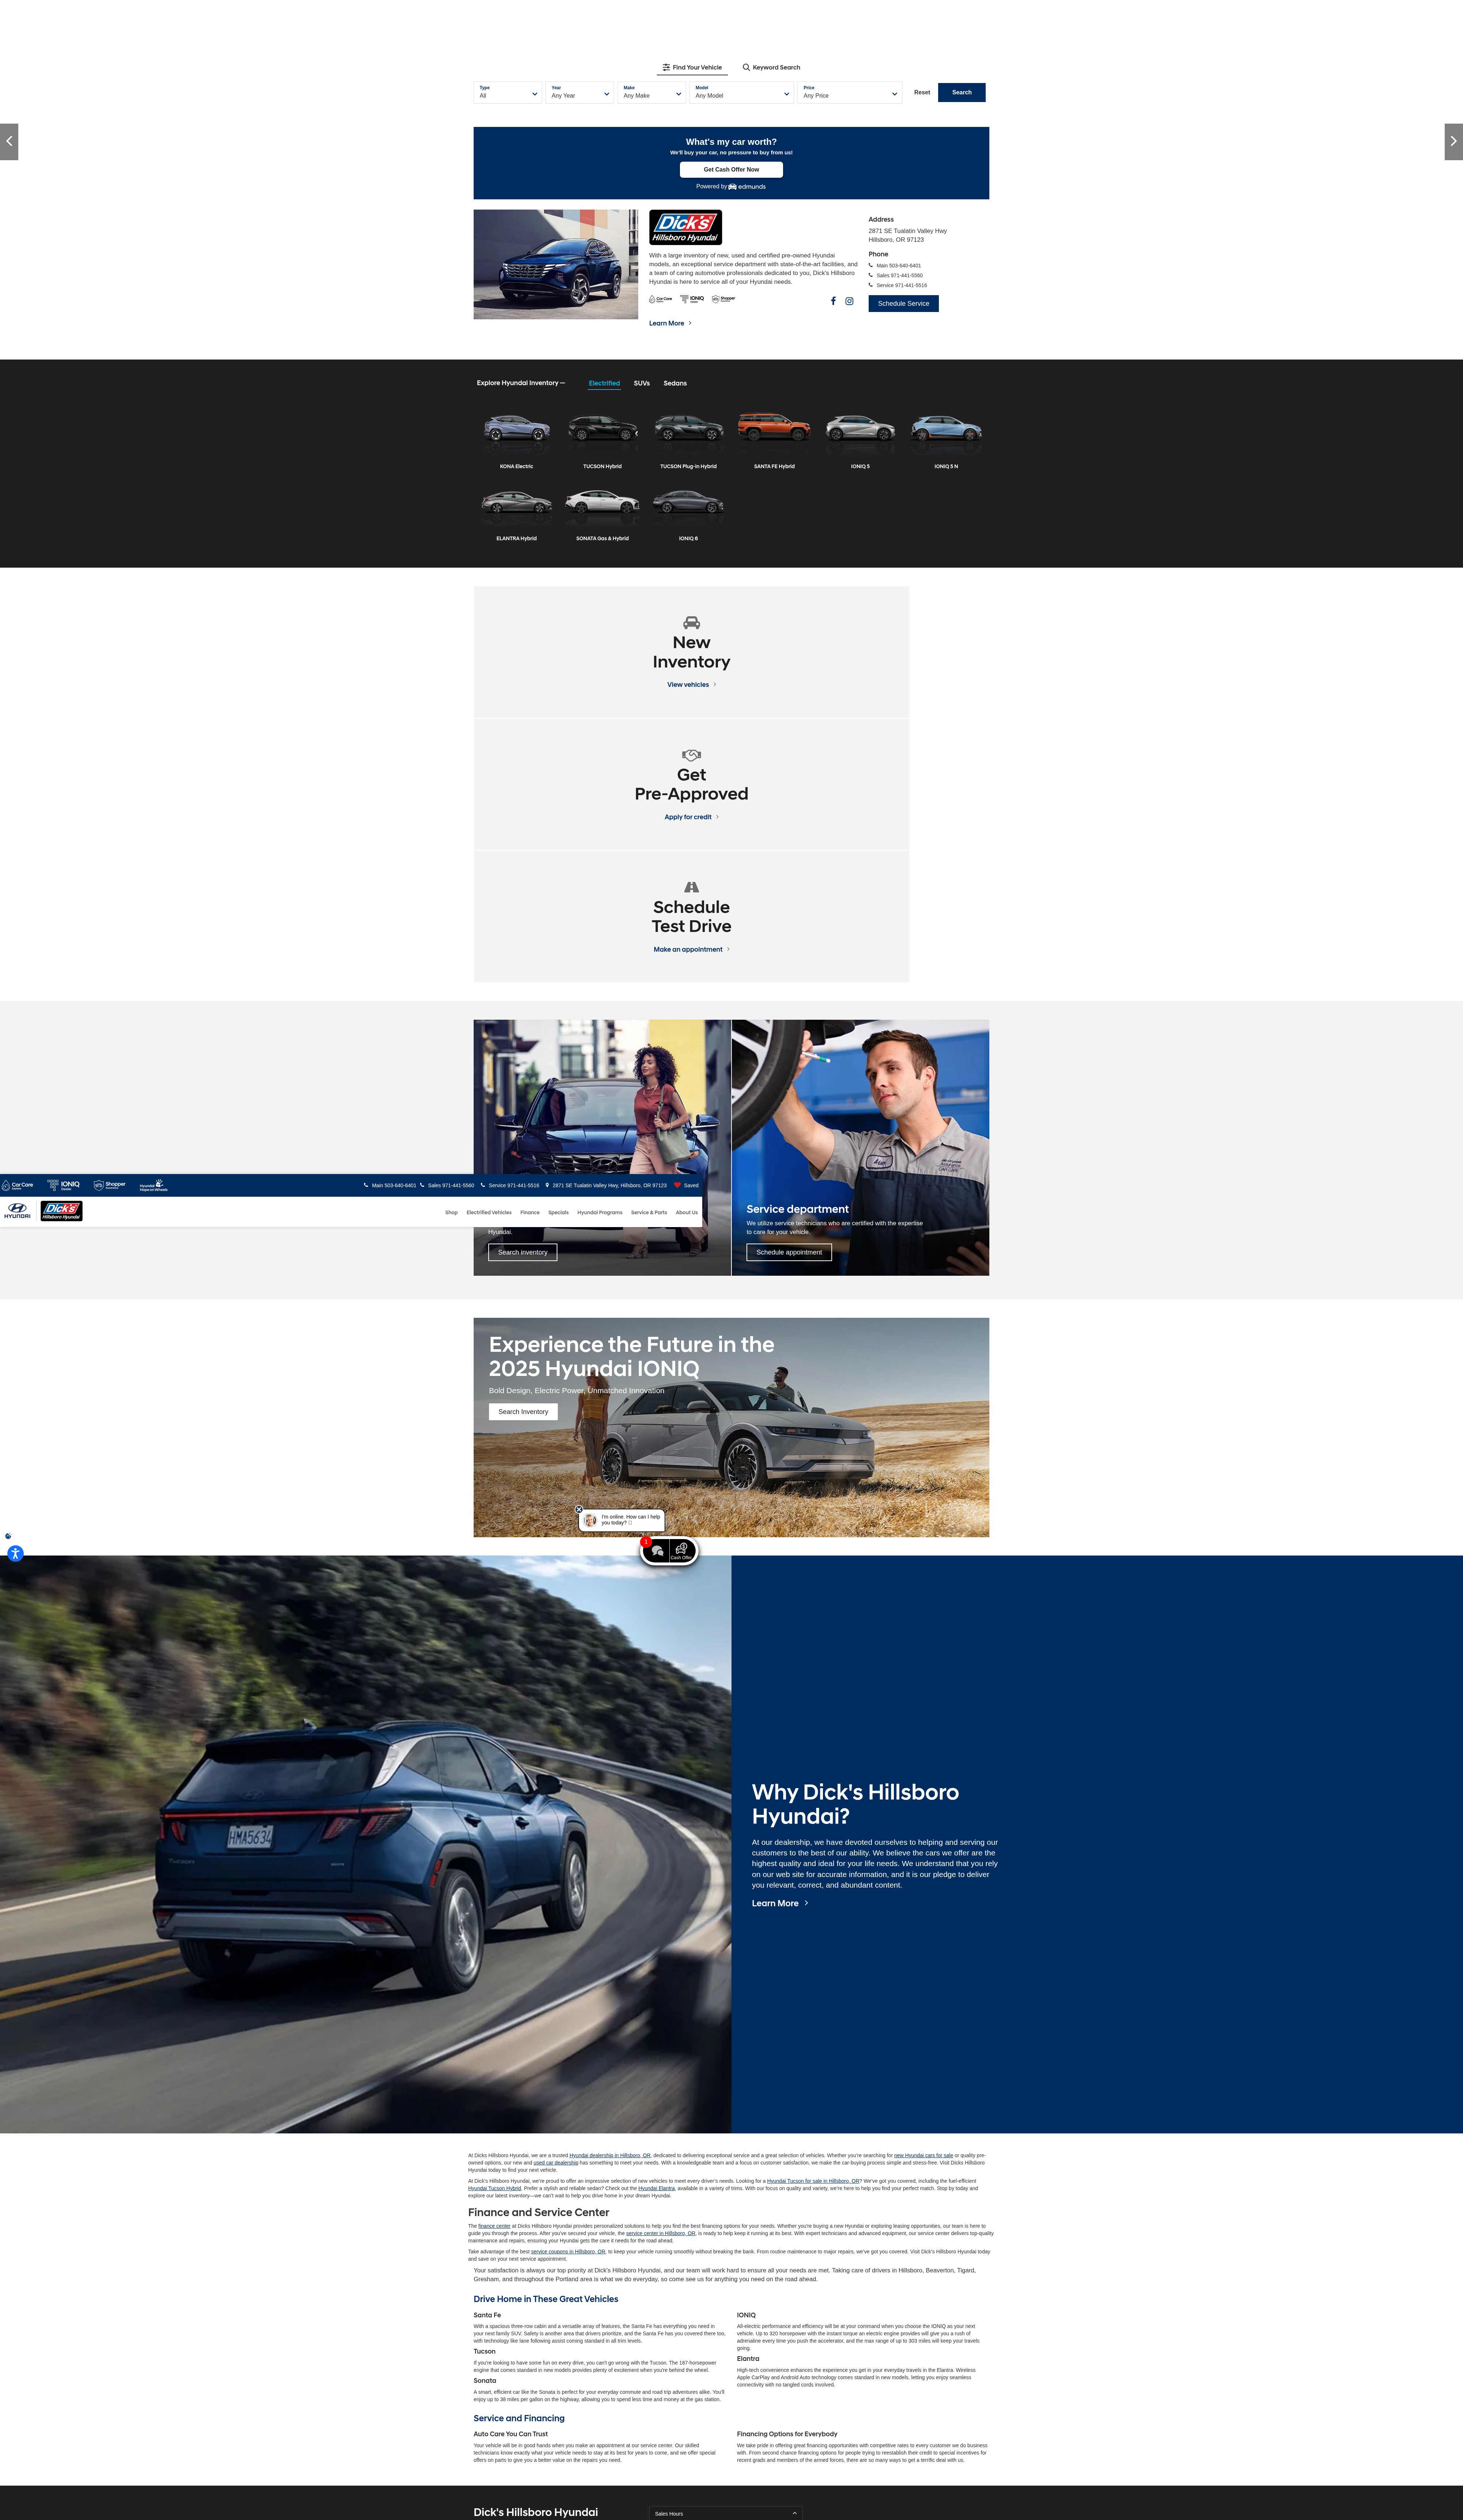Open the Facebook icon in the dealer card
This screenshot has height=2520, width=1463.
[x=833, y=301]
